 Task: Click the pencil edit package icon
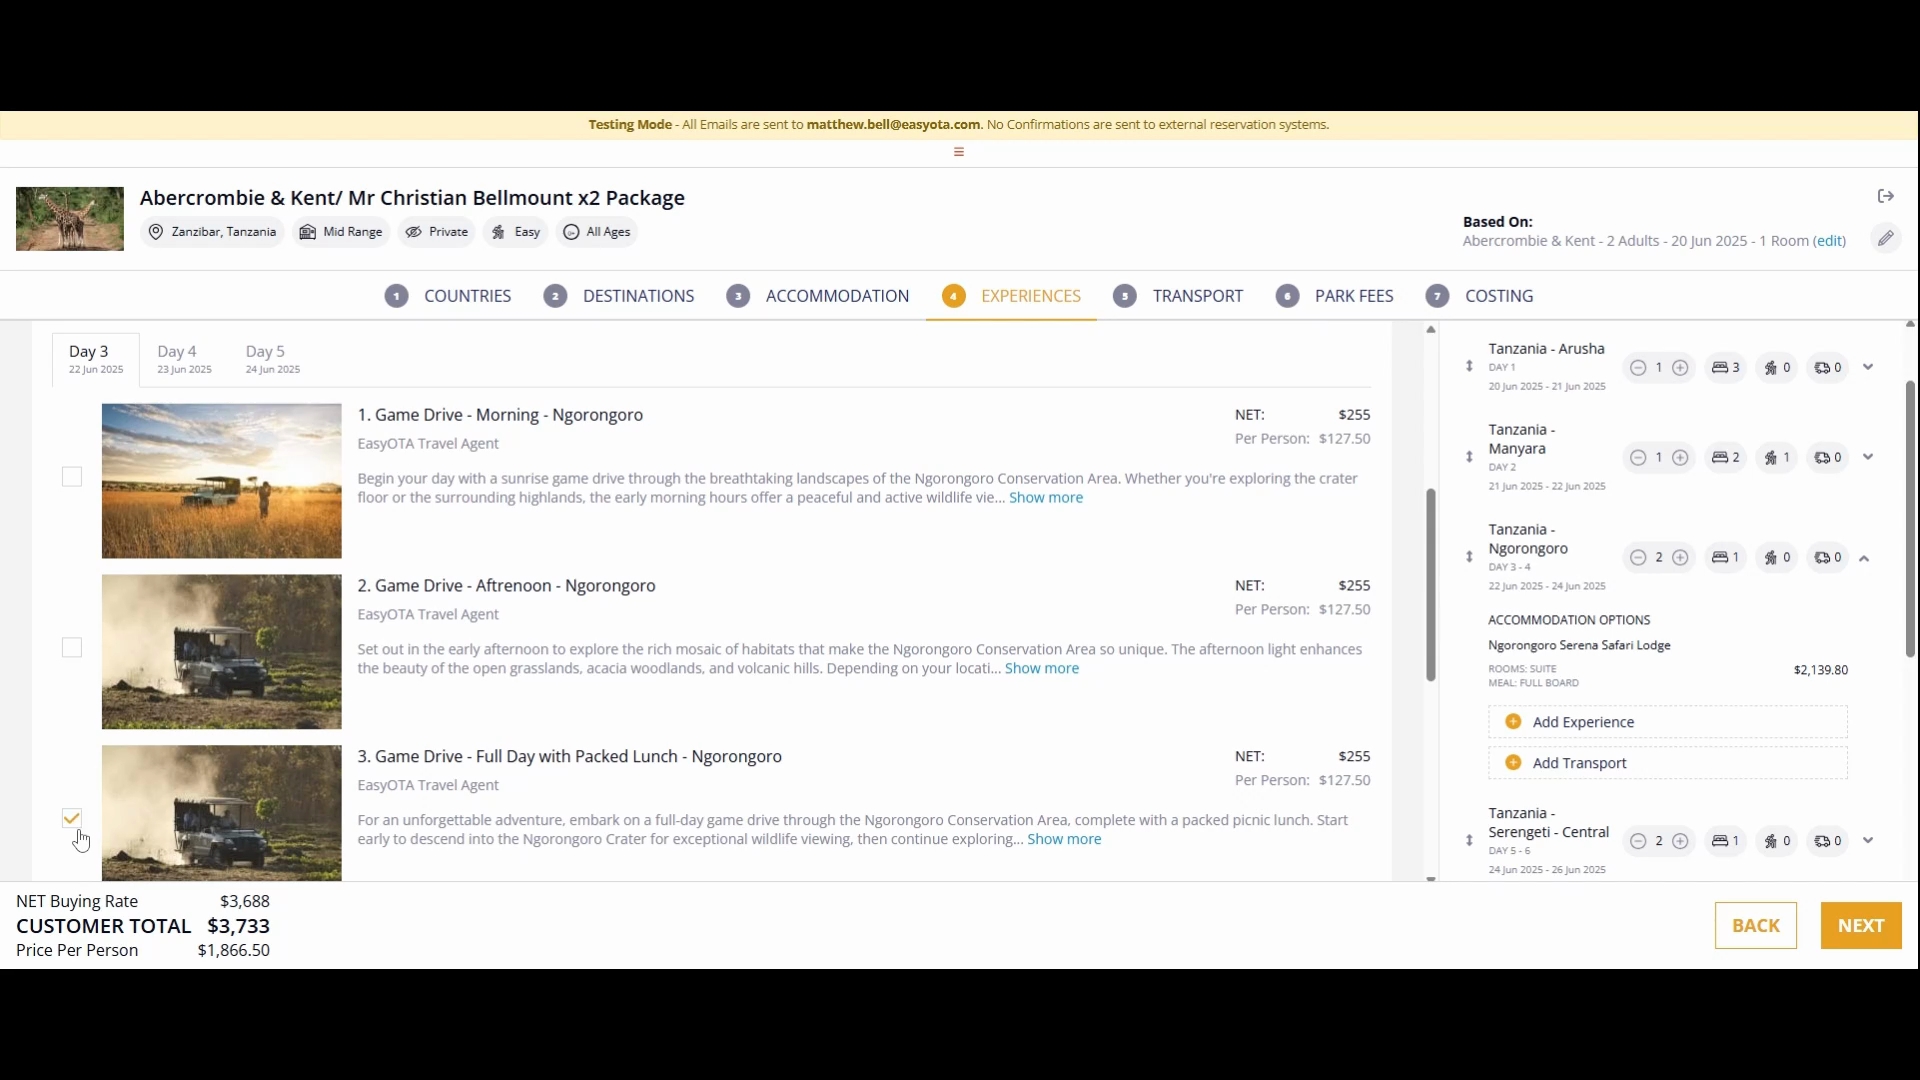click(x=1885, y=238)
